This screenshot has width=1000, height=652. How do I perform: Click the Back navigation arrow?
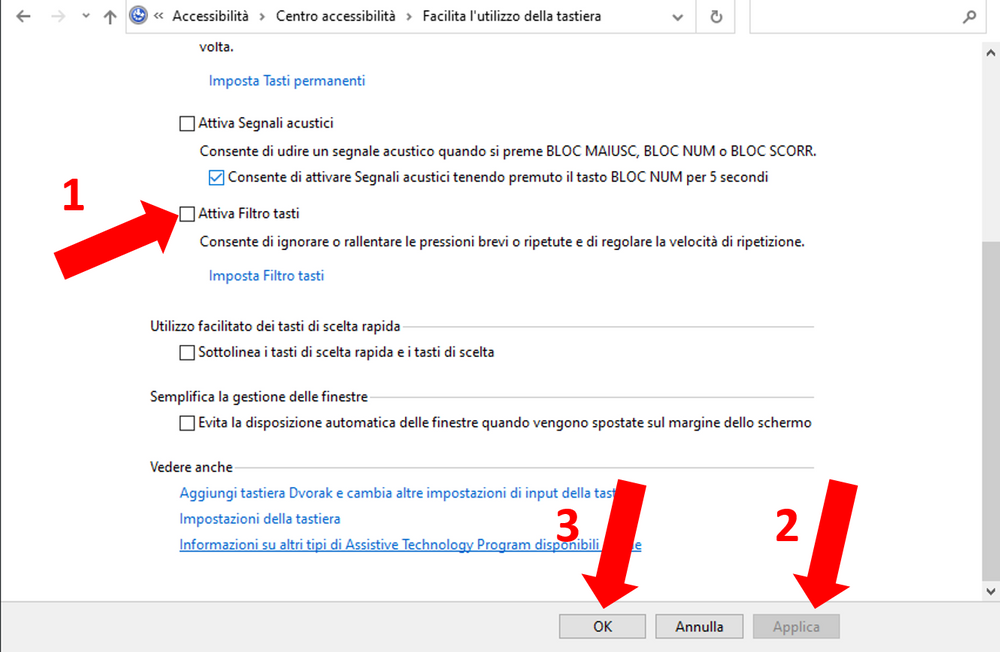[x=23, y=17]
